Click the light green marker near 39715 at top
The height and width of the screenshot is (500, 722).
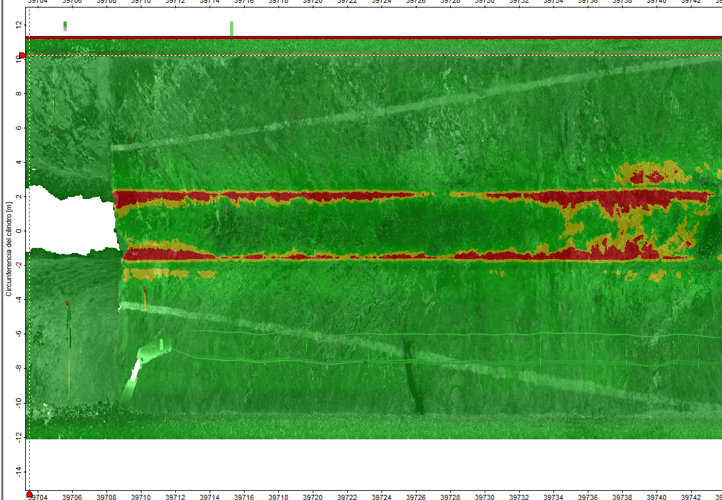click(x=231, y=28)
